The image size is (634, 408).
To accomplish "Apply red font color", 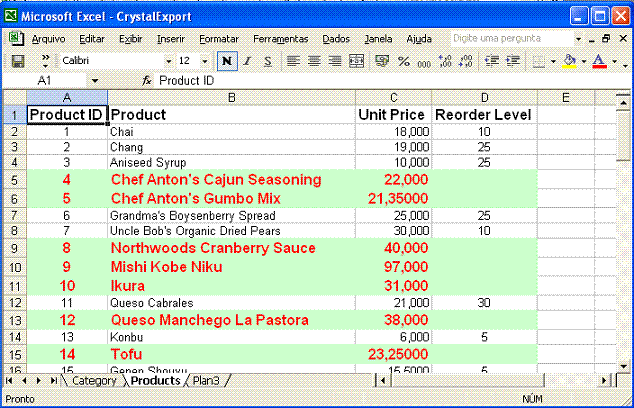I will (x=599, y=61).
